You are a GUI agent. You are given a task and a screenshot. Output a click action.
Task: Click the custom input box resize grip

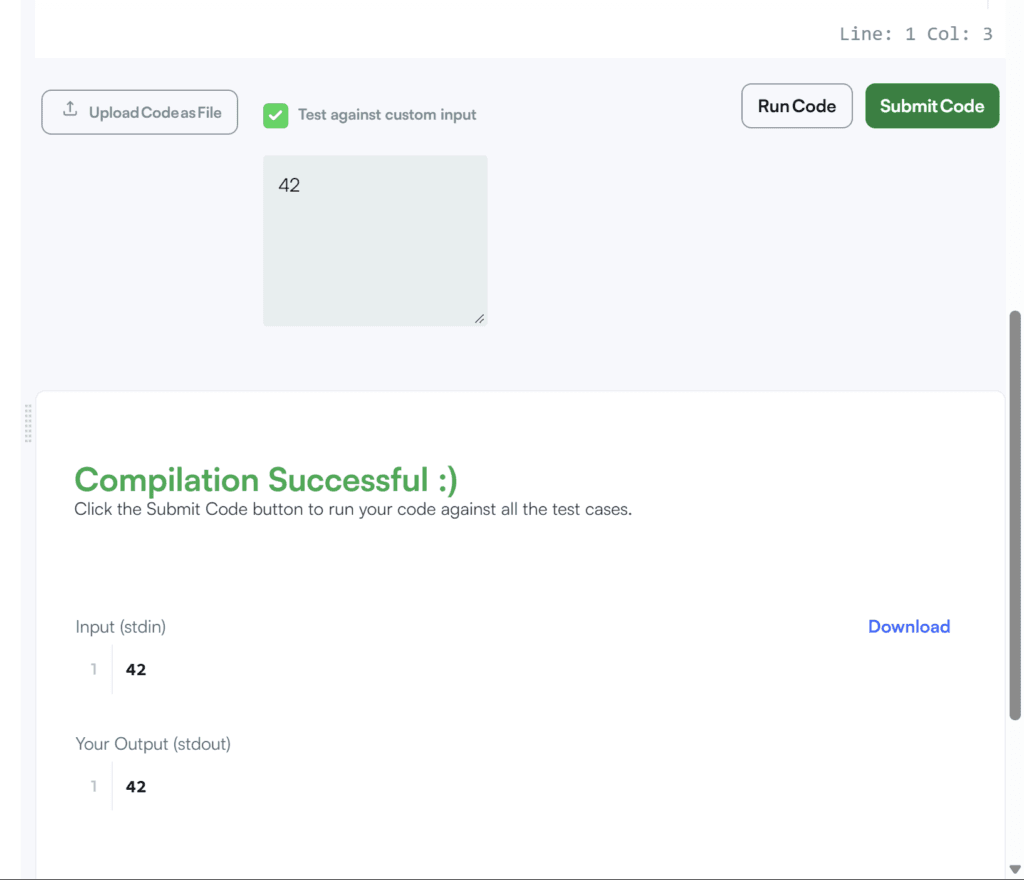pos(479,319)
